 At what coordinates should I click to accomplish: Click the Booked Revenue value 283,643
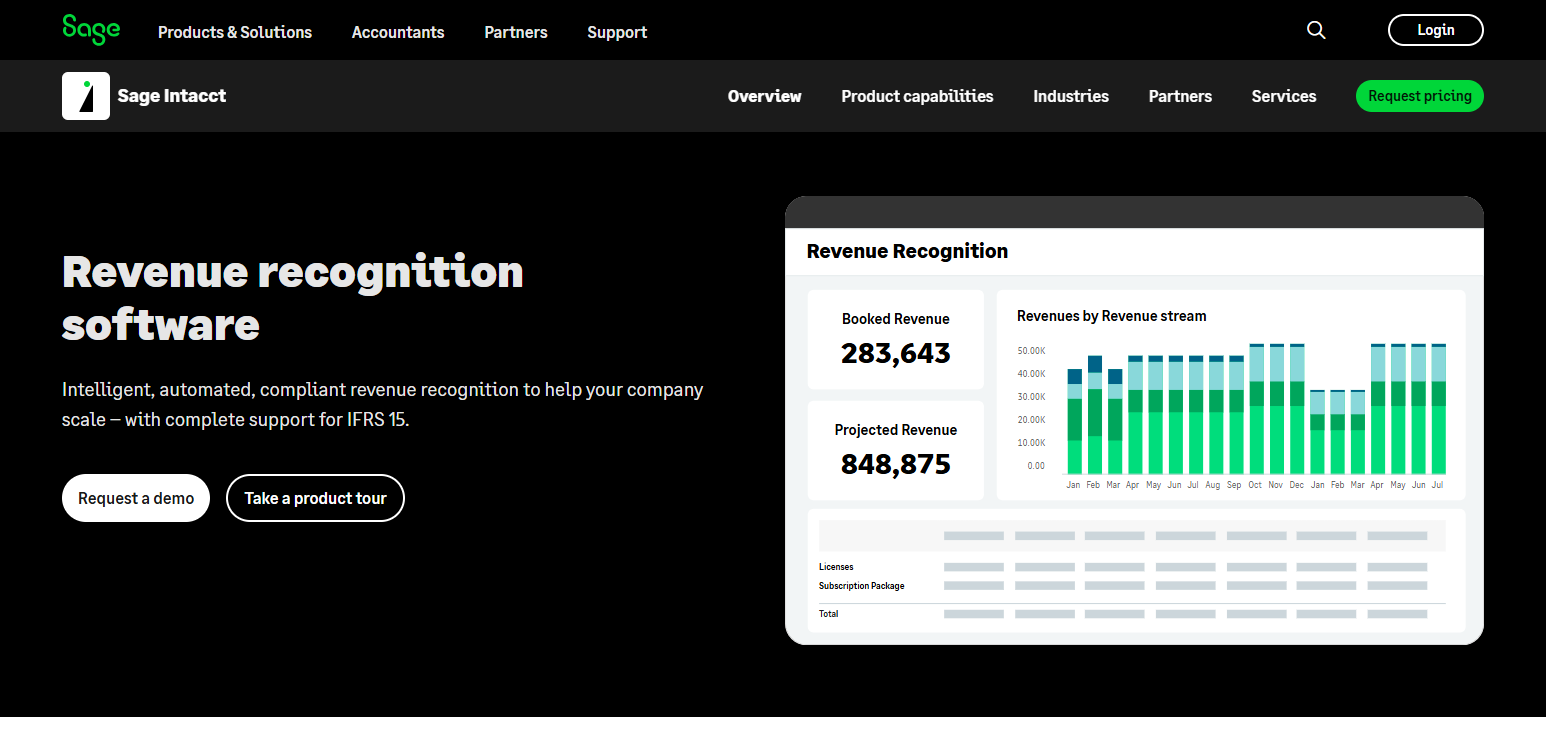[x=896, y=353]
